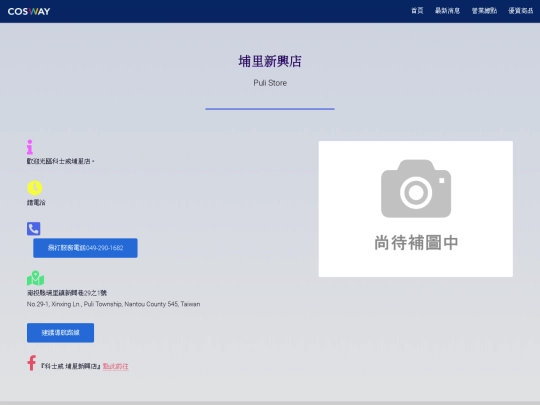Click the blue phone icon

click(33, 229)
